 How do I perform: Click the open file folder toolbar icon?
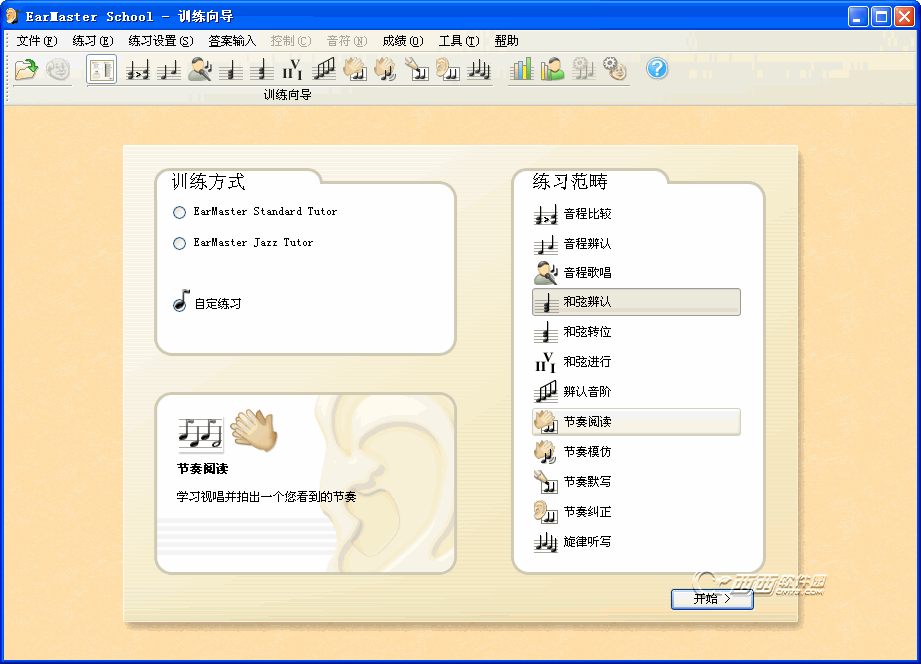[x=26, y=69]
